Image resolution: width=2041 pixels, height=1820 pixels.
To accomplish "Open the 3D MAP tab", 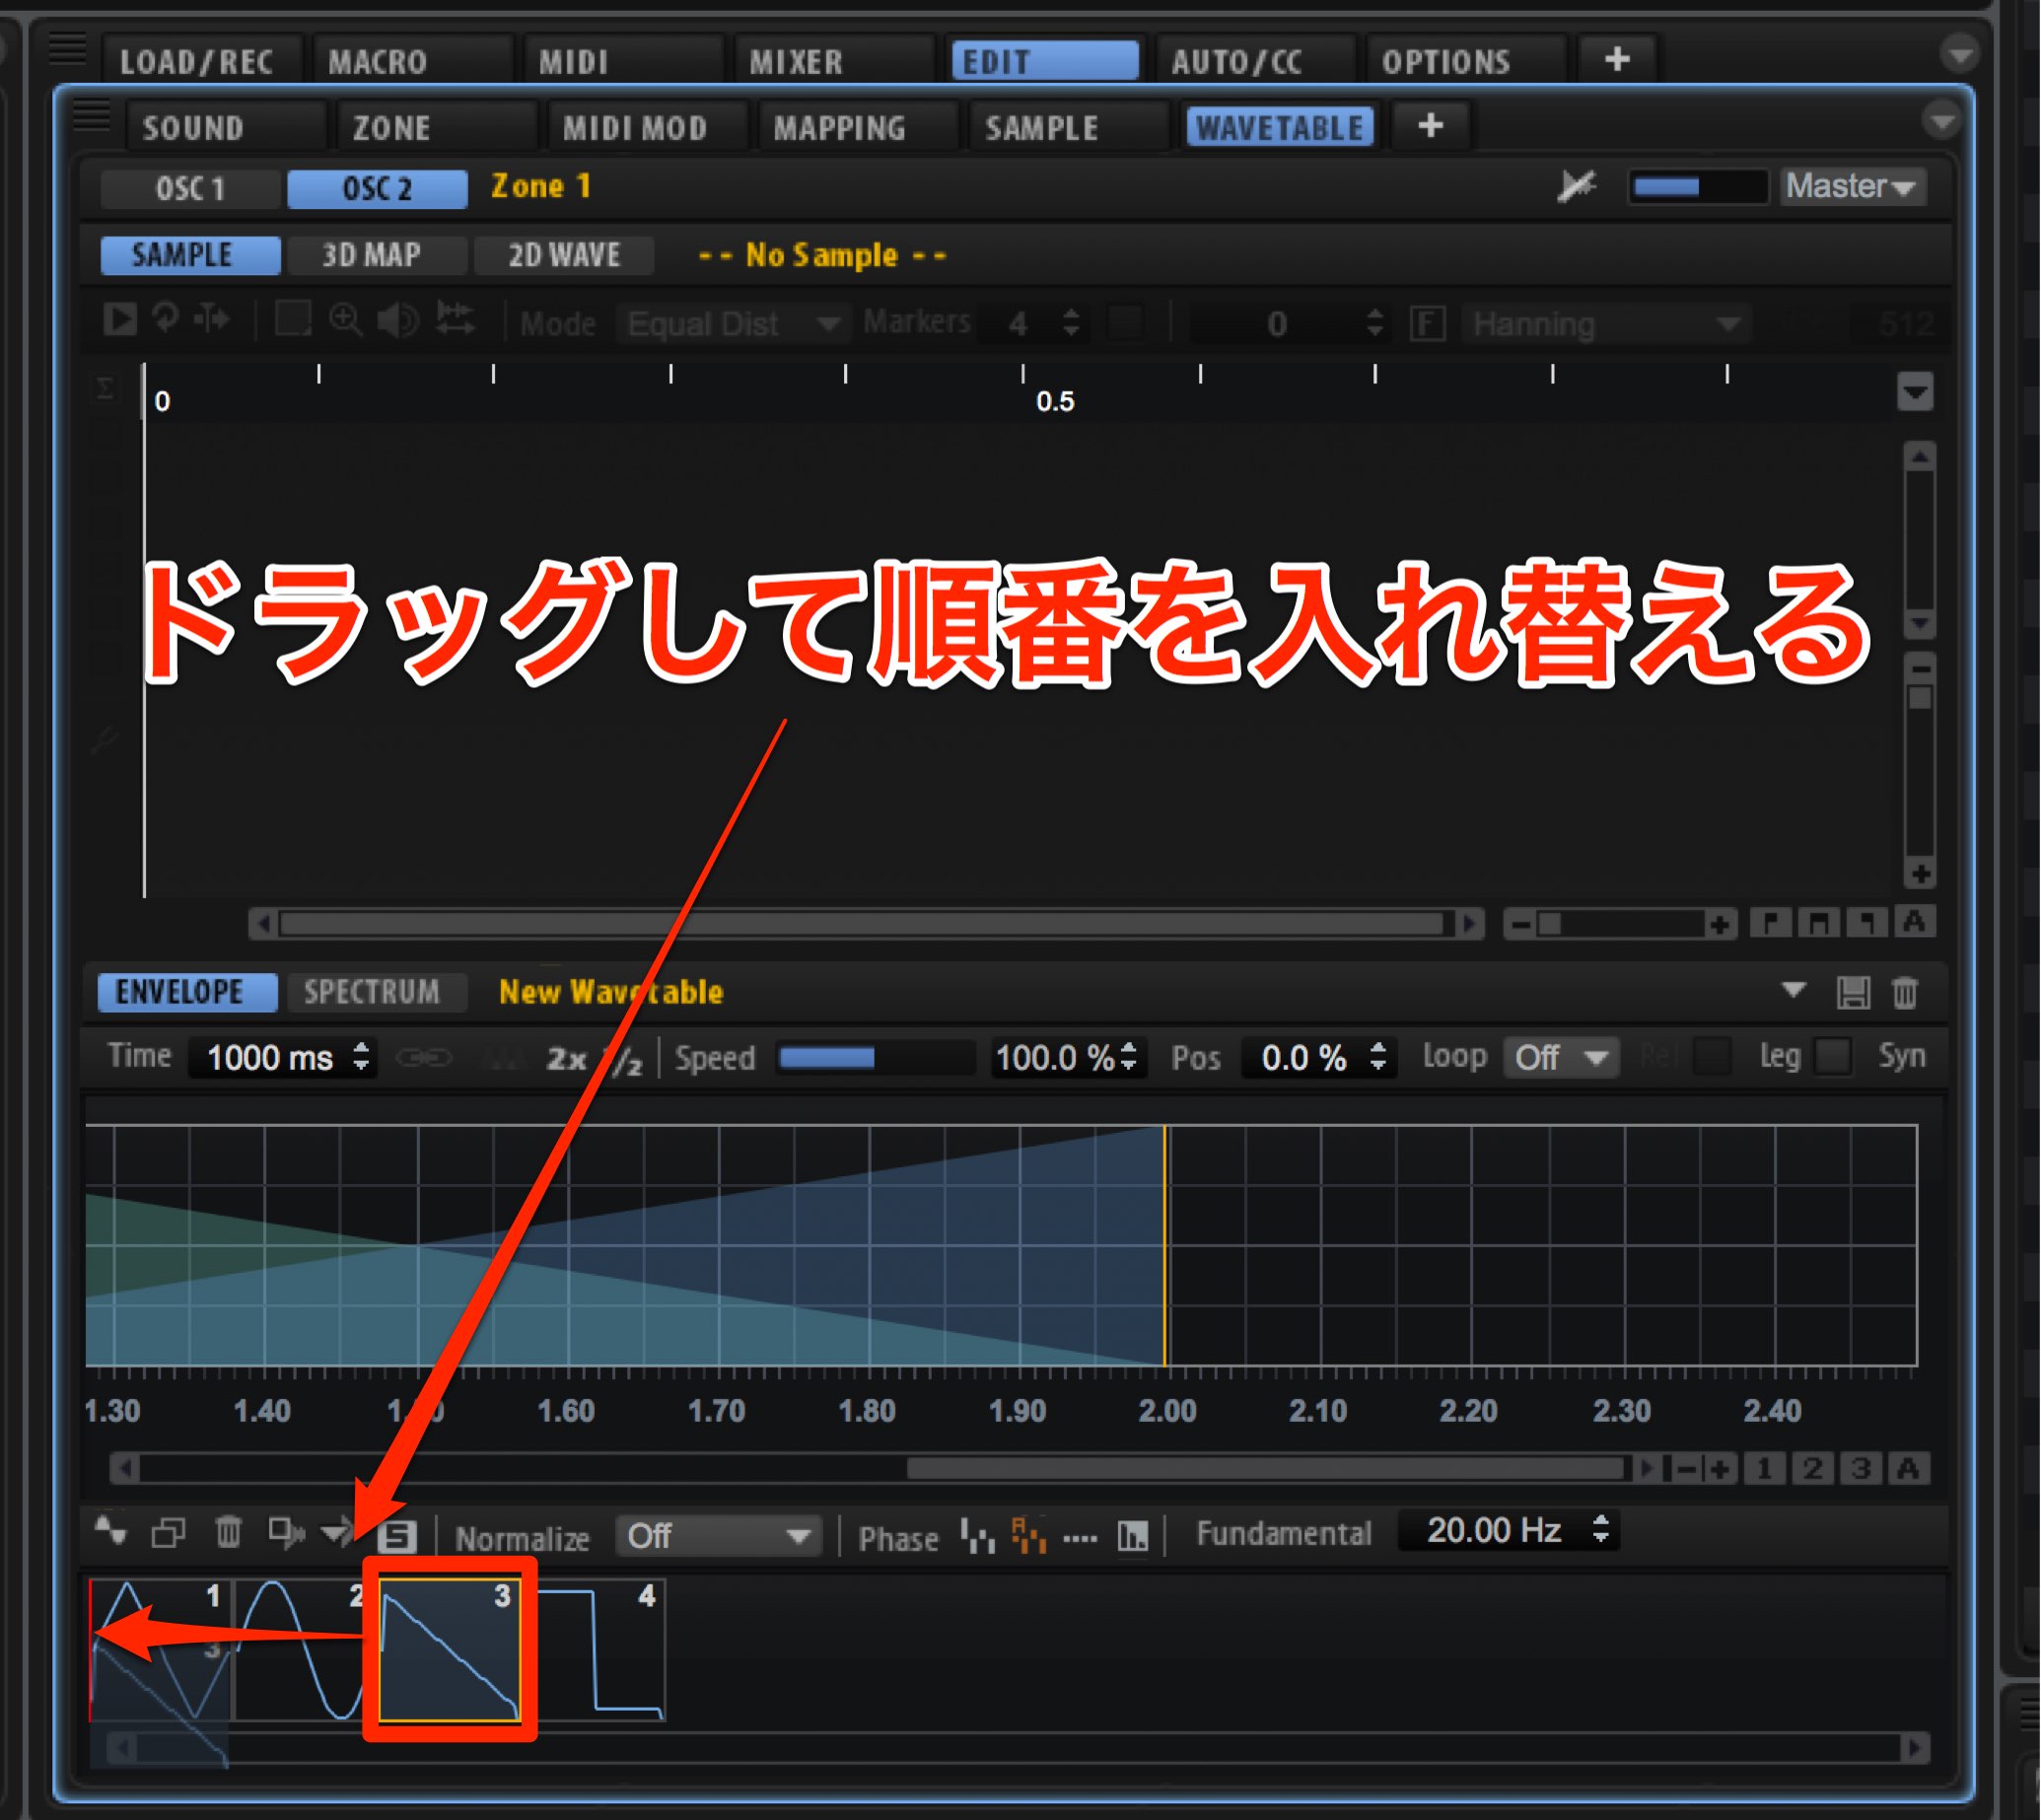I will 372,255.
